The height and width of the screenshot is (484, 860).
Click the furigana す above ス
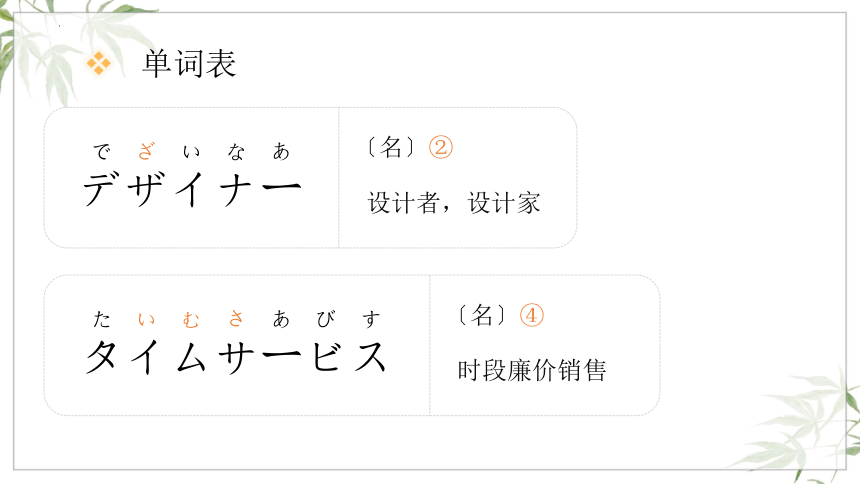[x=371, y=319]
